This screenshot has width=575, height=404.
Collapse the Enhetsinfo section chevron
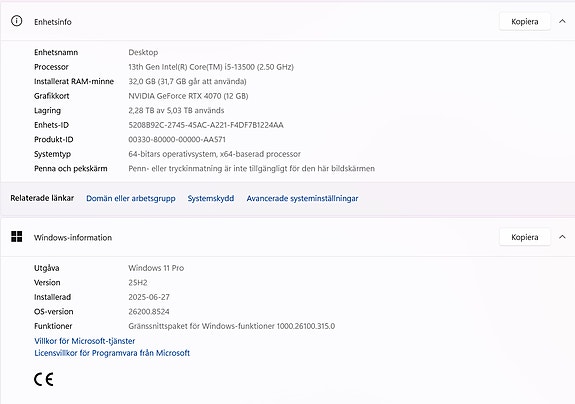(x=562, y=21)
